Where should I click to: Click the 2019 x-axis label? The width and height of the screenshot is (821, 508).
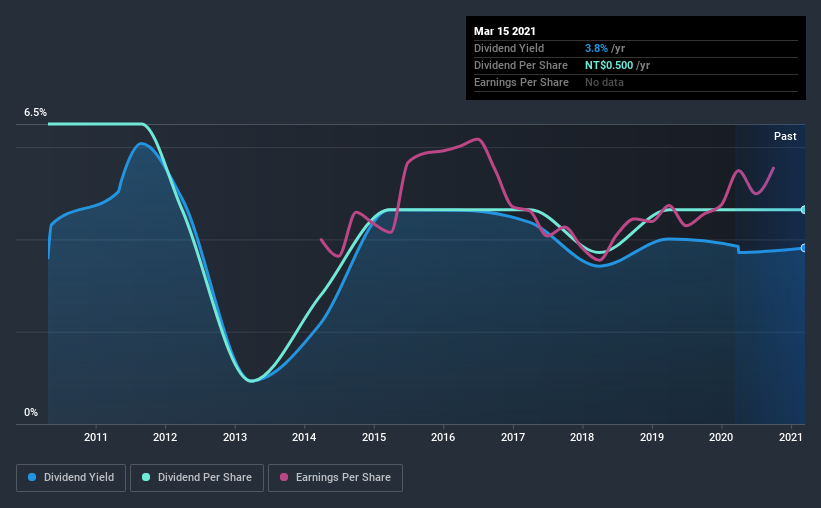click(x=652, y=437)
